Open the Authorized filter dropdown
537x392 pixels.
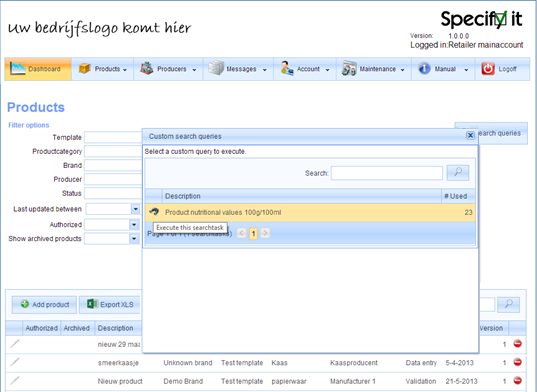(x=134, y=225)
